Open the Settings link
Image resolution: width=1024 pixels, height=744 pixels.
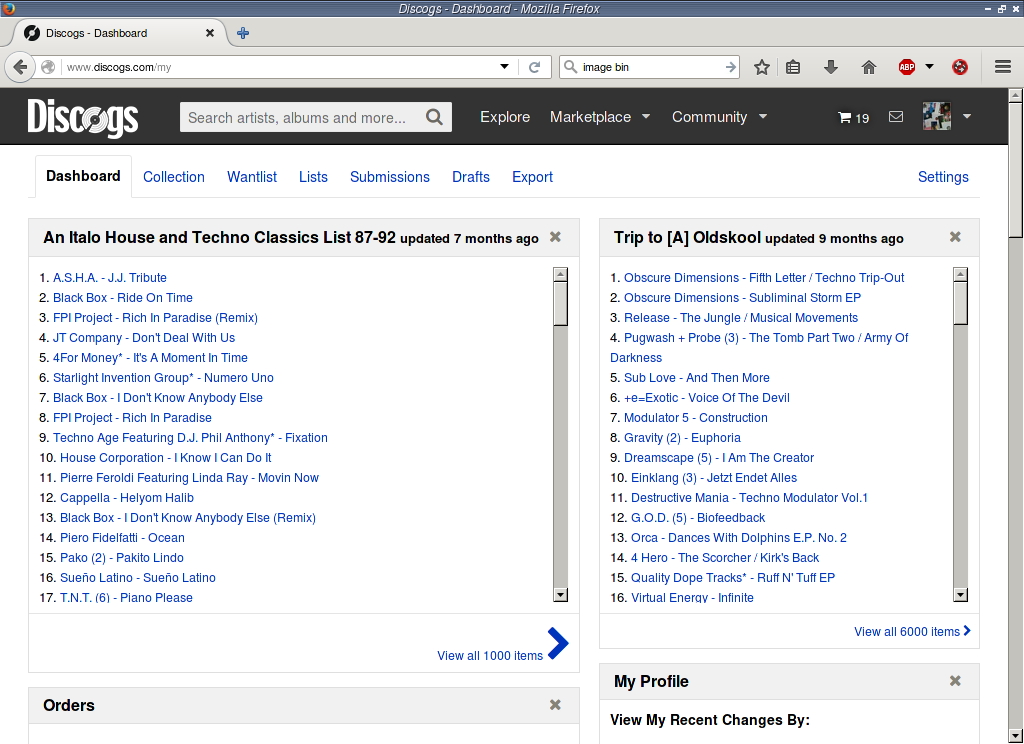tap(943, 177)
